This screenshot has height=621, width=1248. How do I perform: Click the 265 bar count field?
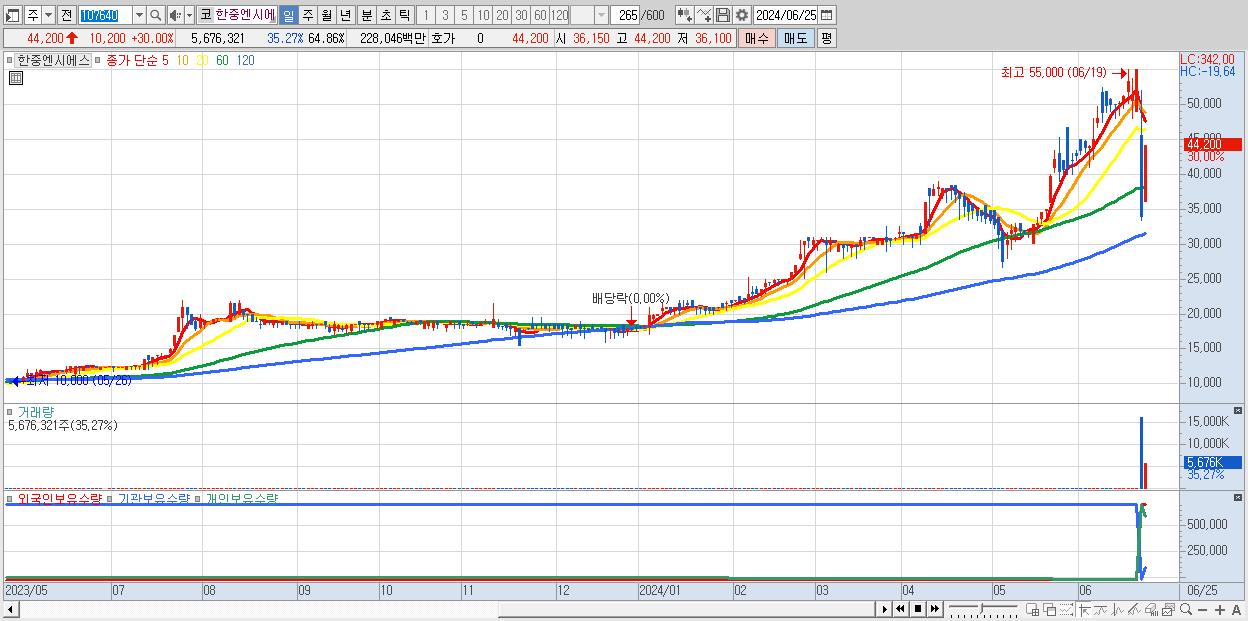point(626,15)
